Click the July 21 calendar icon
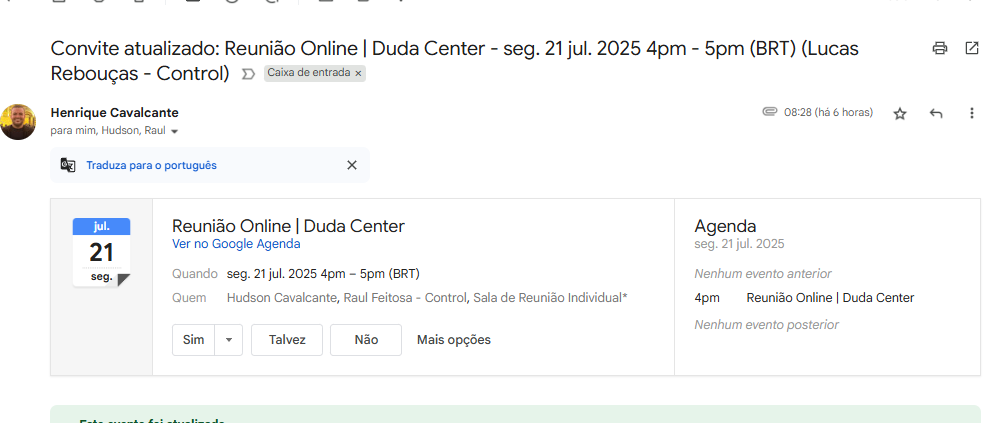 [101, 251]
